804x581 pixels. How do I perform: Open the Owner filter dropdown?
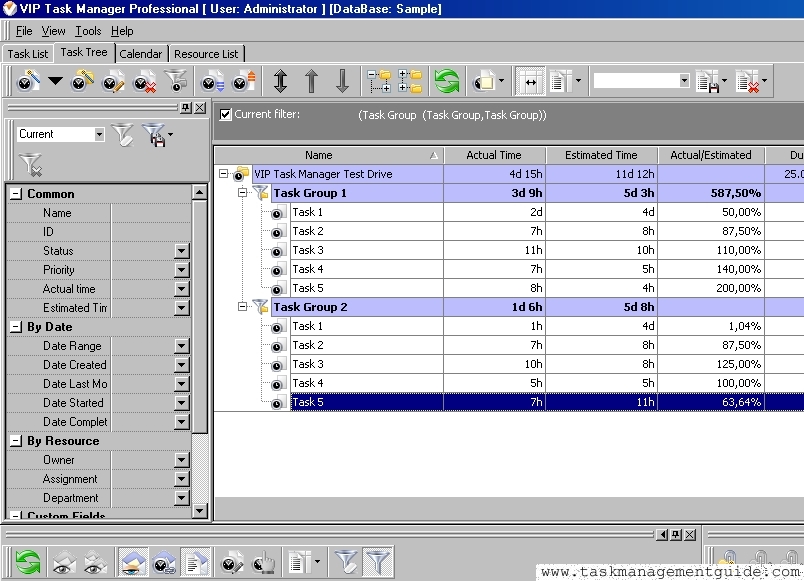click(x=182, y=459)
